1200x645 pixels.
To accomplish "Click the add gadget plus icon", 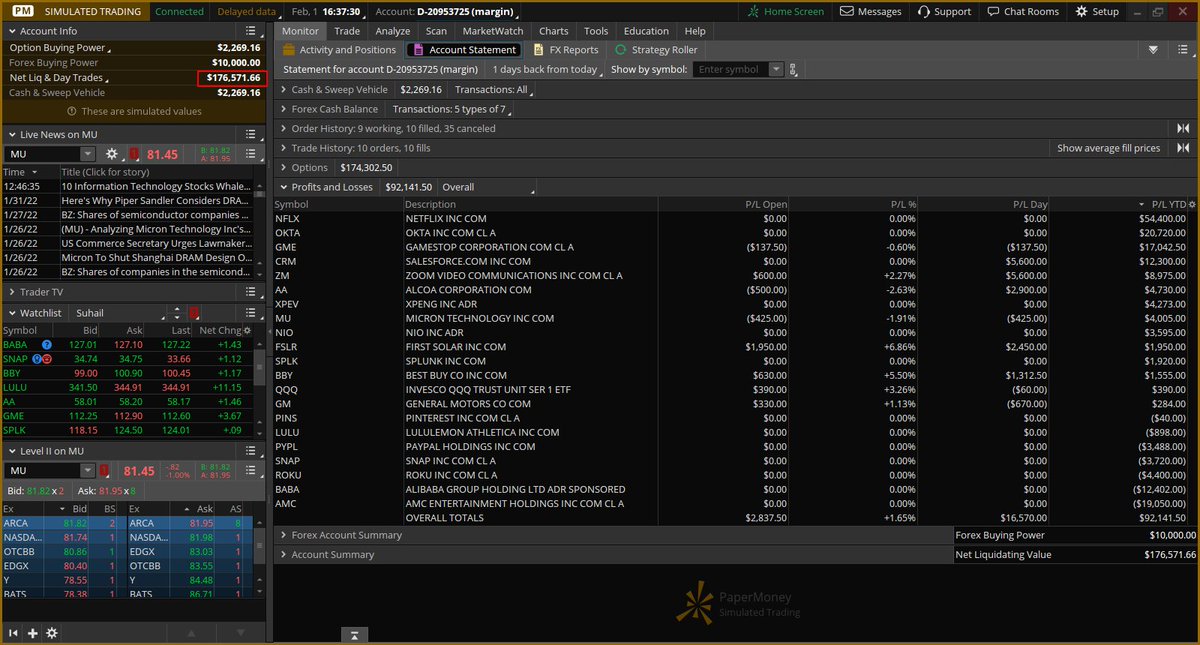I will pos(33,633).
